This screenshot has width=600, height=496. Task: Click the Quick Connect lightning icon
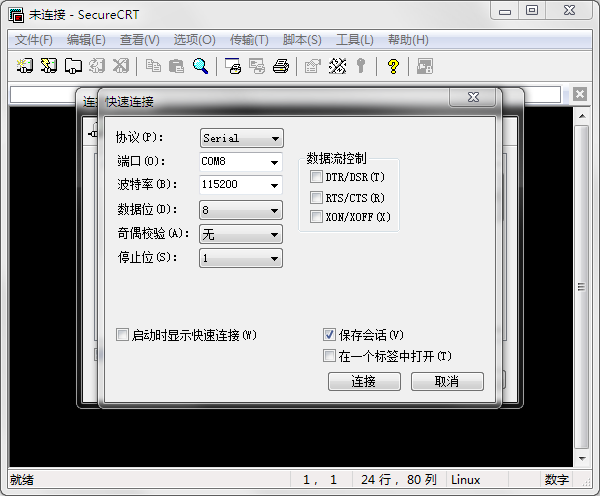click(49, 66)
